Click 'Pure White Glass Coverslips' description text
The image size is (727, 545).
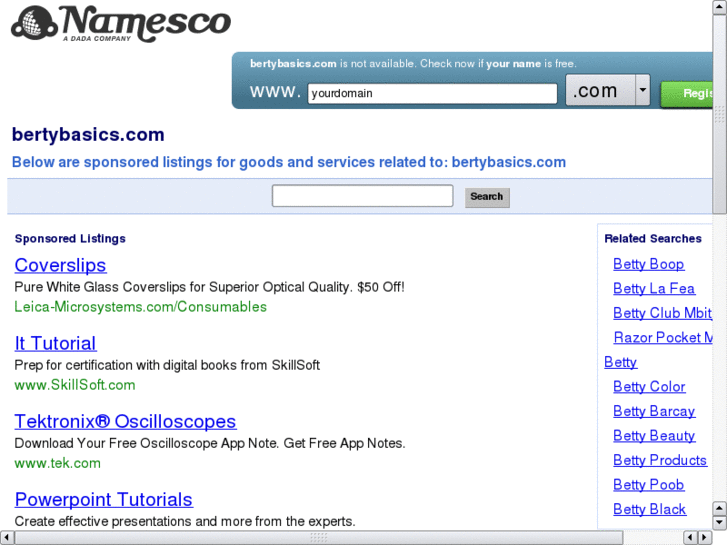[209, 287]
